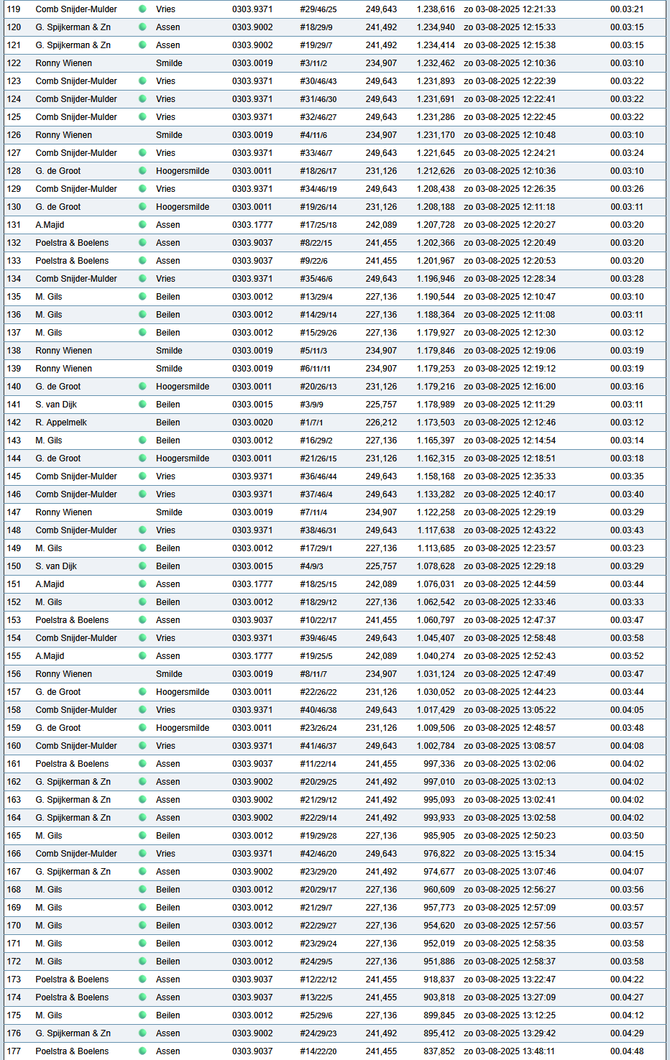The height and width of the screenshot is (1060, 670).
Task: Click the speed value '837,852'
Action: (x=439, y=1051)
